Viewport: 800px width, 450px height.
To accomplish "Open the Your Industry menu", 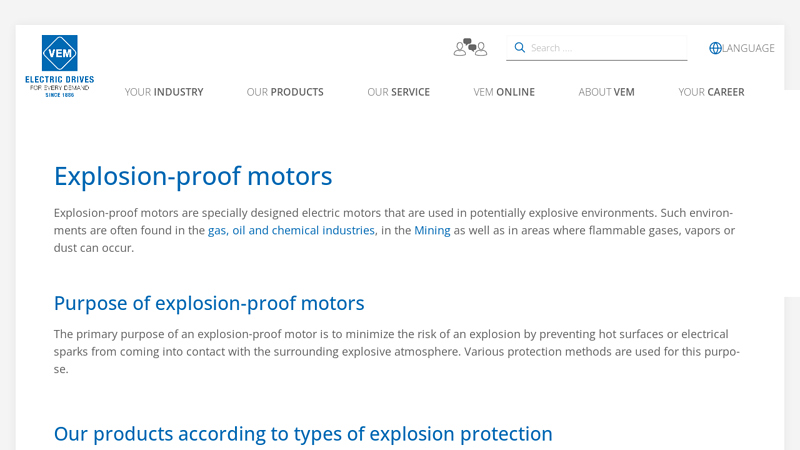I will point(164,92).
